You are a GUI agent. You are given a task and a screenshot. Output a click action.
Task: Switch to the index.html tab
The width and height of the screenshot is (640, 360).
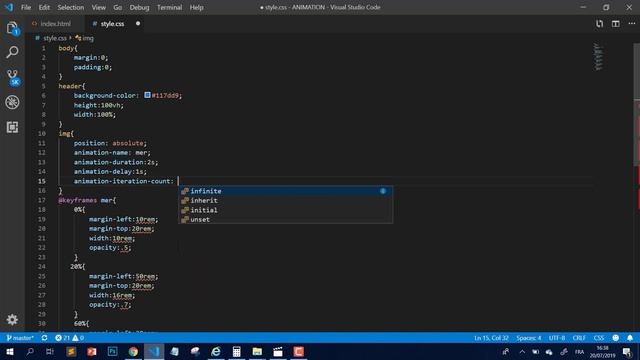pos(56,24)
